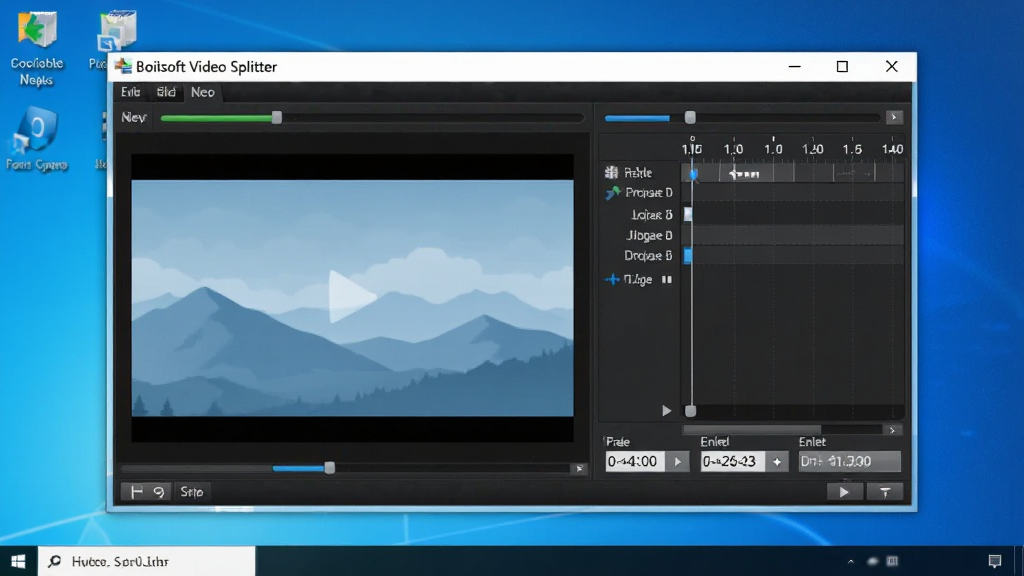The width and height of the screenshot is (1024, 576).
Task: Click the Prale time input field
Action: click(635, 462)
